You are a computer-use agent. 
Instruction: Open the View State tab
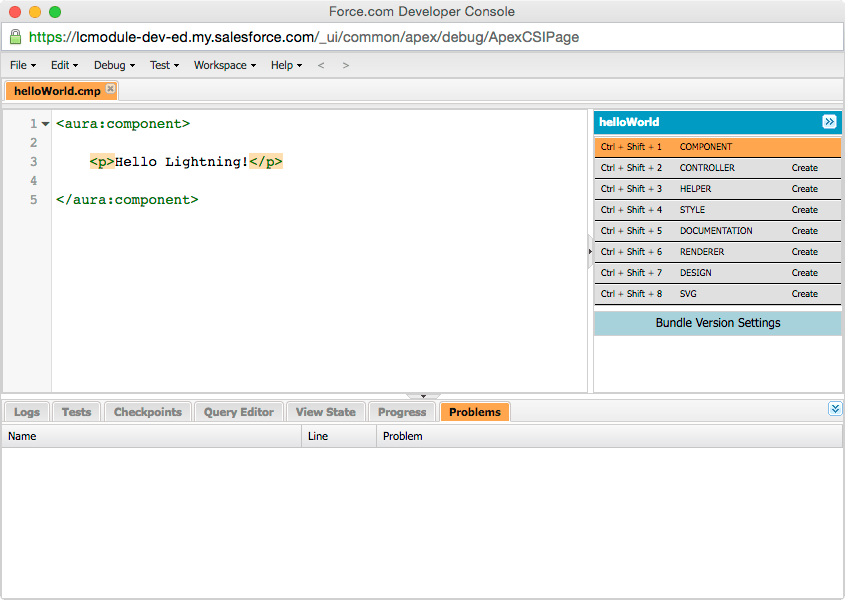click(325, 412)
